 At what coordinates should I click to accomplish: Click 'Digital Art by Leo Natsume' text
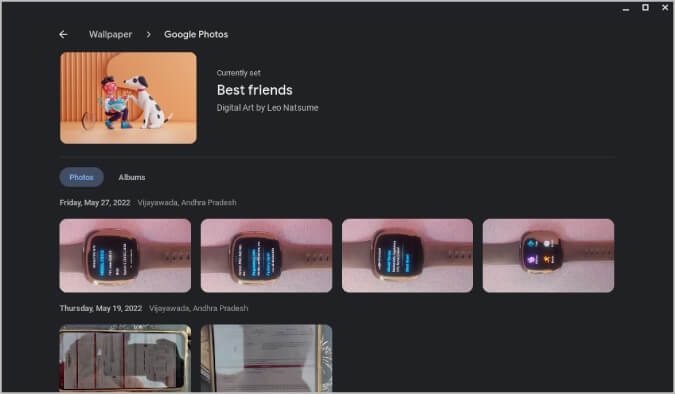tap(267, 108)
